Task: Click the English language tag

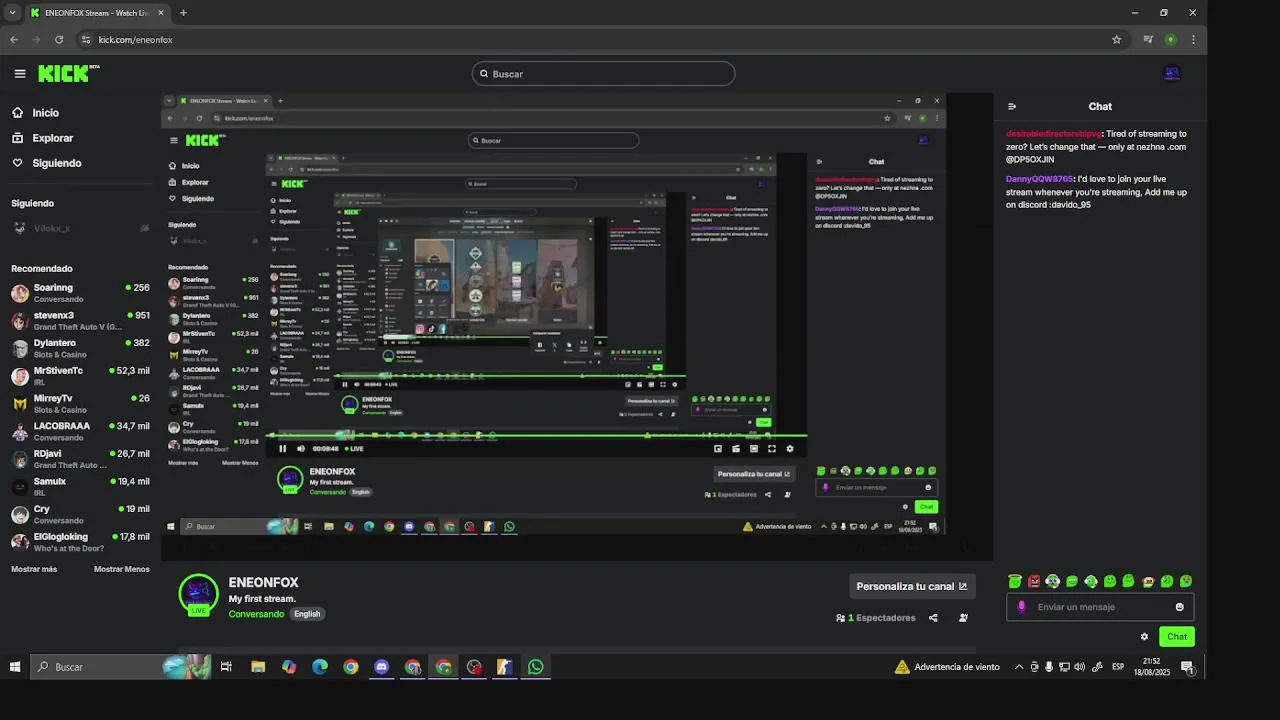Action: tap(307, 614)
